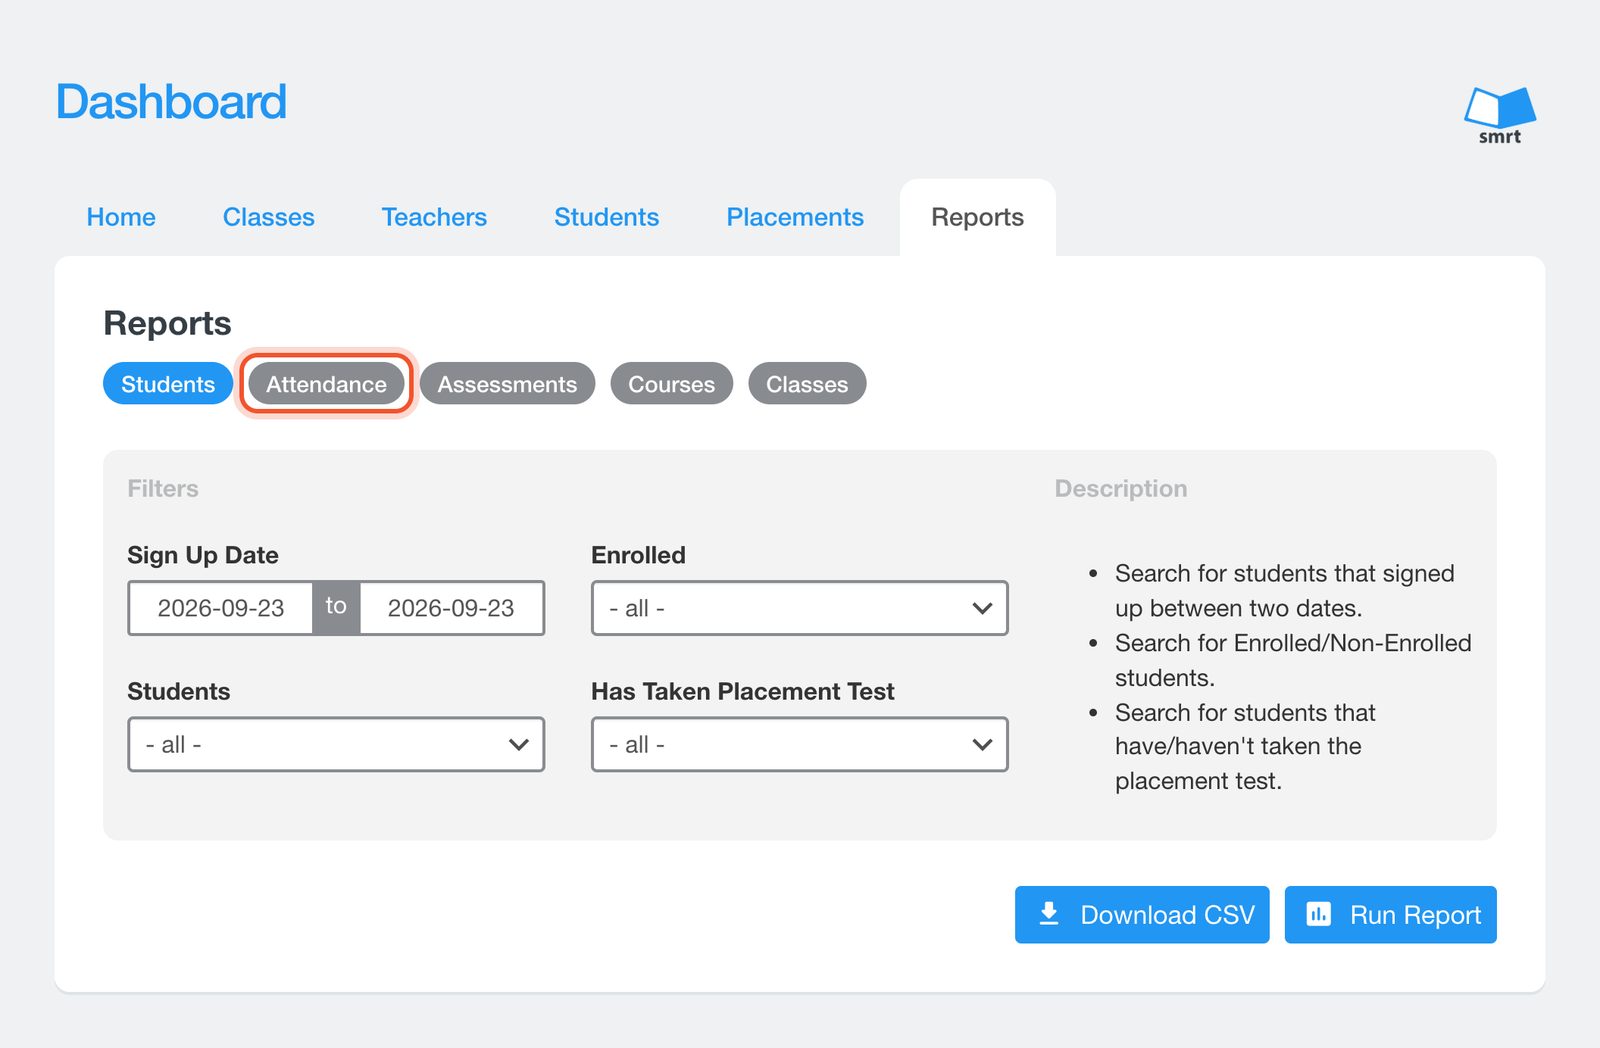
Task: Click the Sign Up Date end field
Action: coord(451,608)
